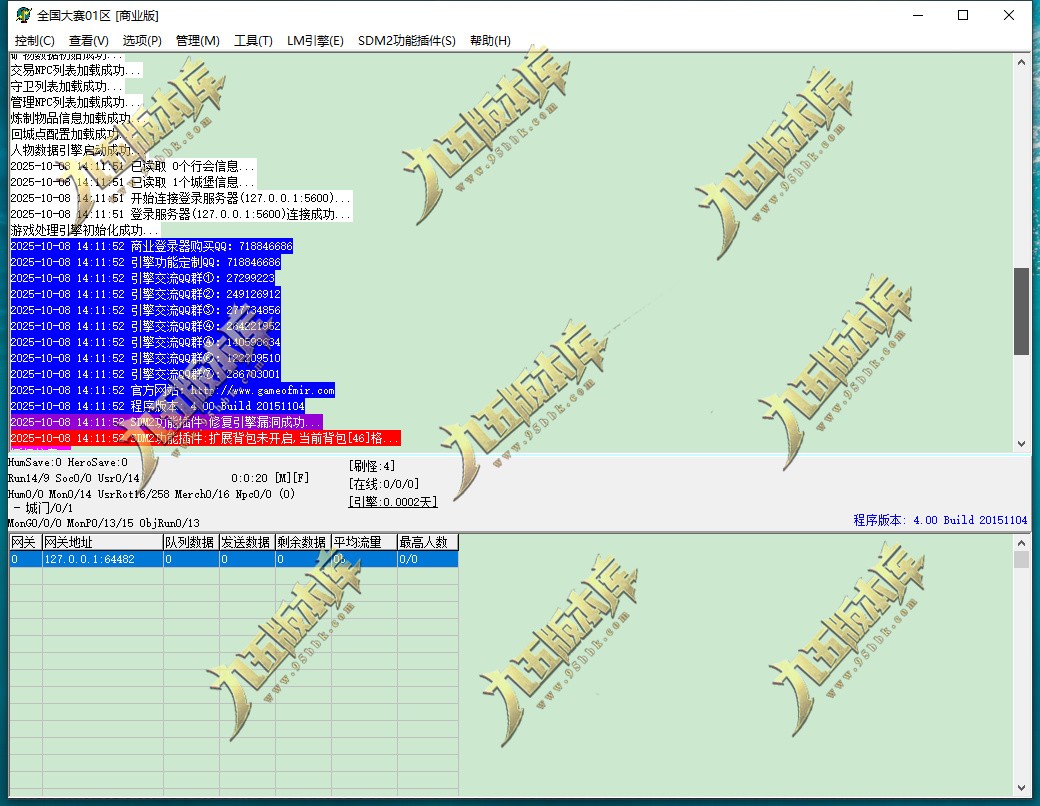This screenshot has width=1040, height=806.
Task: Open the 帮助(H) menu
Action: tap(490, 40)
